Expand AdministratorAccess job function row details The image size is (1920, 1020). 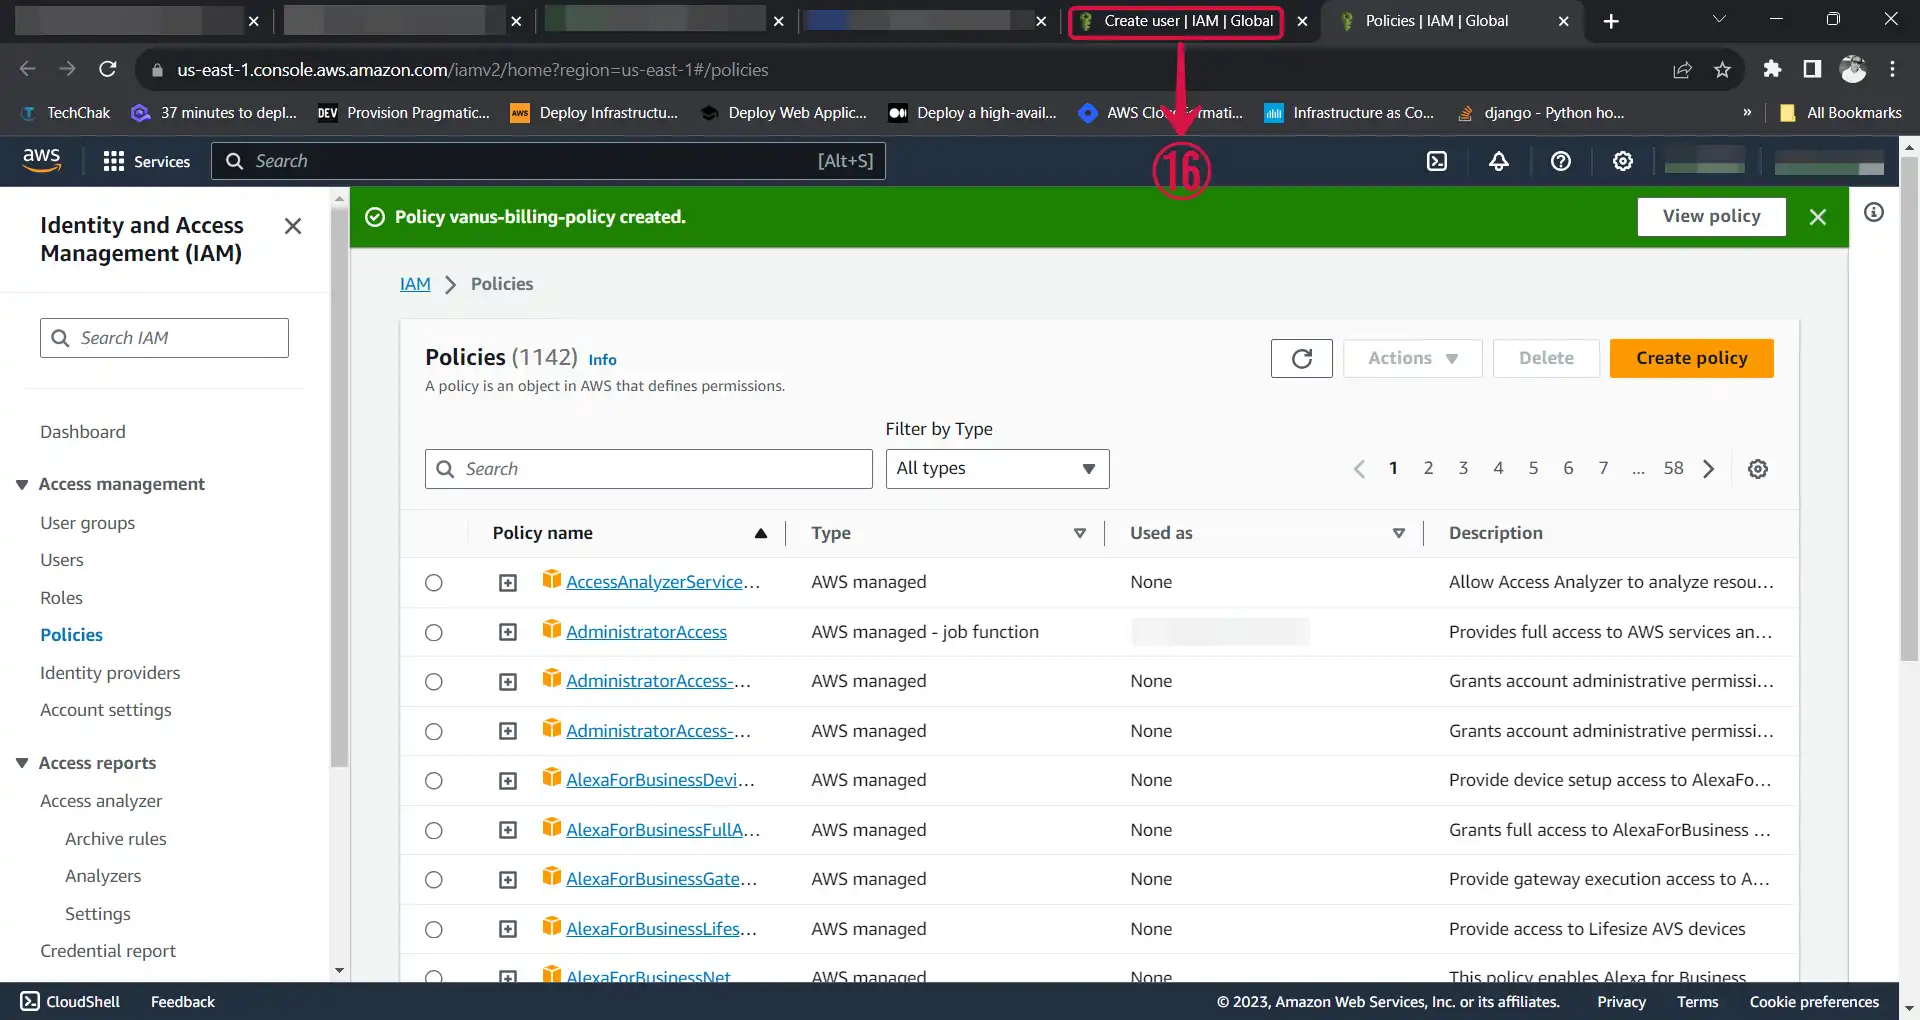[508, 632]
